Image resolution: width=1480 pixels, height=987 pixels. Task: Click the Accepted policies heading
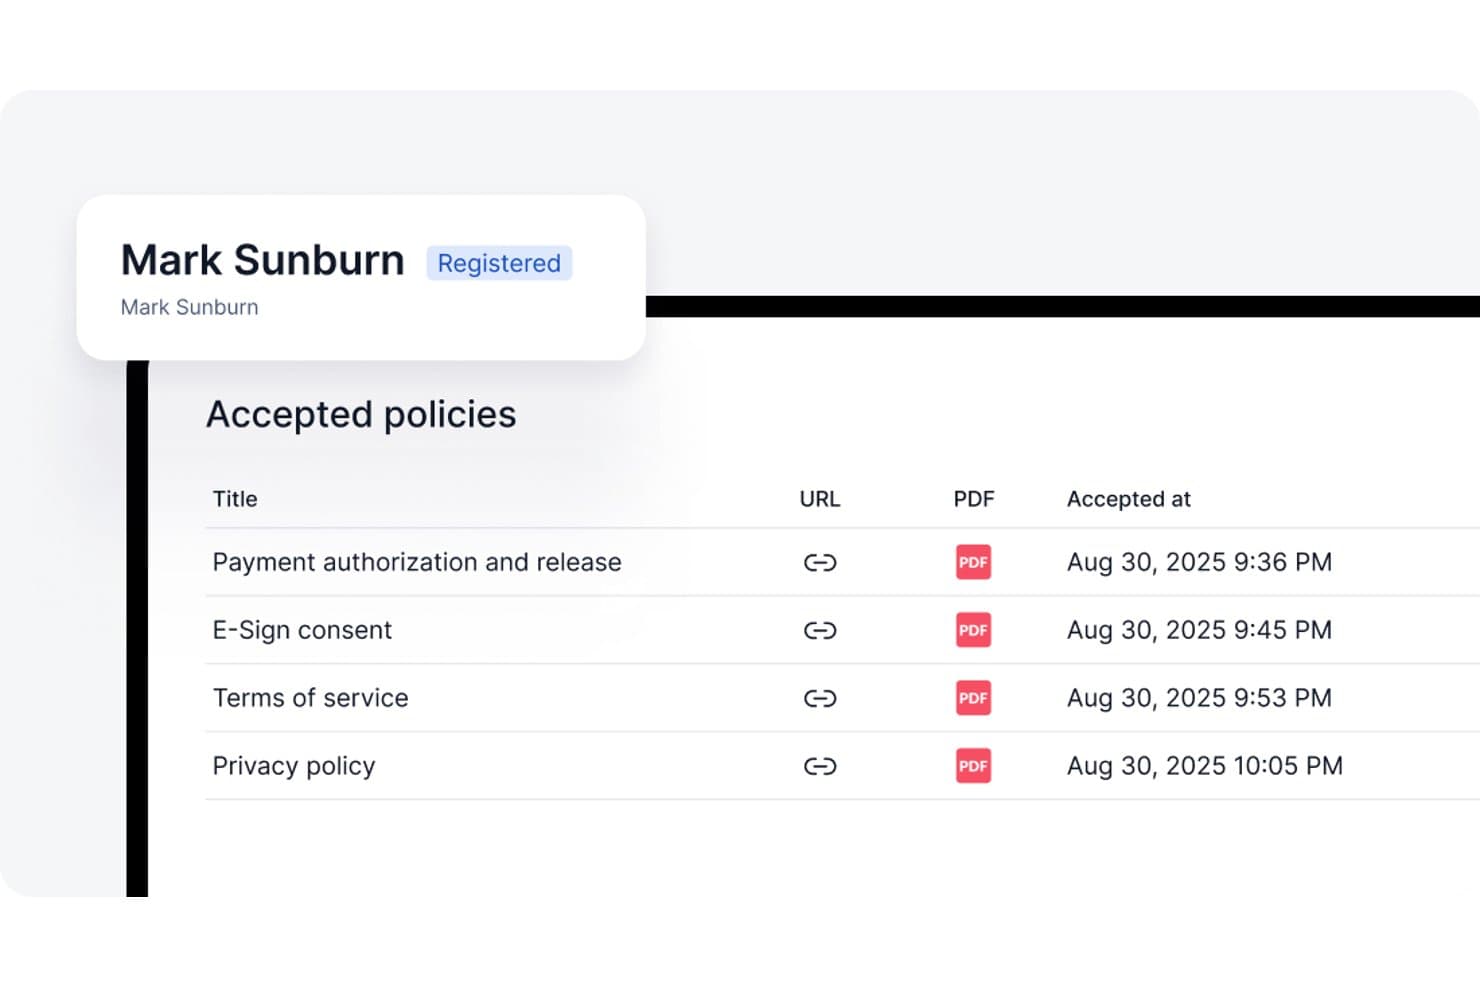(361, 415)
